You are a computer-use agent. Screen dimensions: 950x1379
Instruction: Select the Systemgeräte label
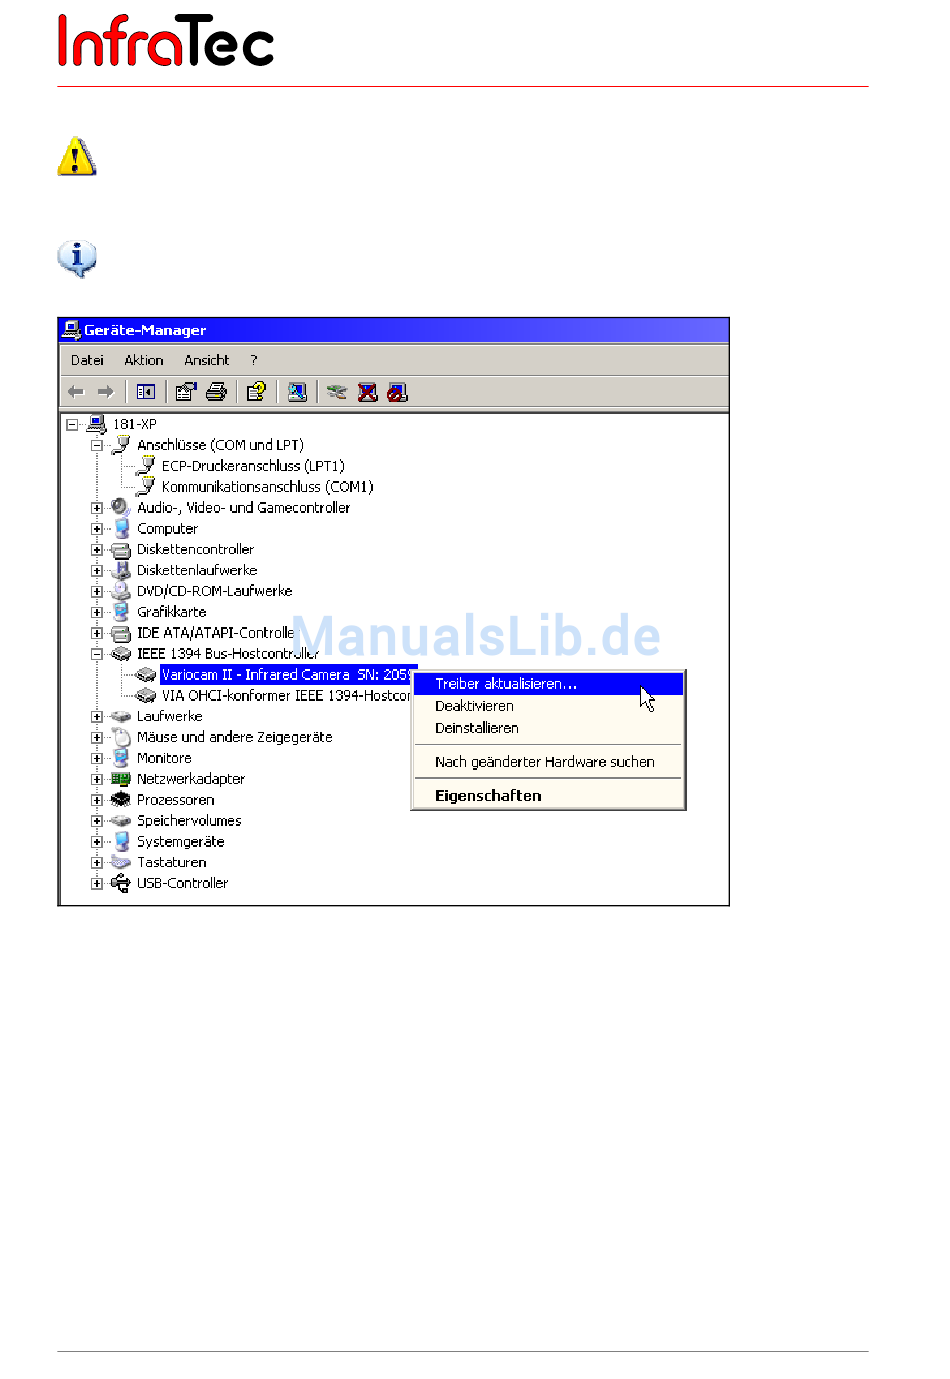(180, 842)
